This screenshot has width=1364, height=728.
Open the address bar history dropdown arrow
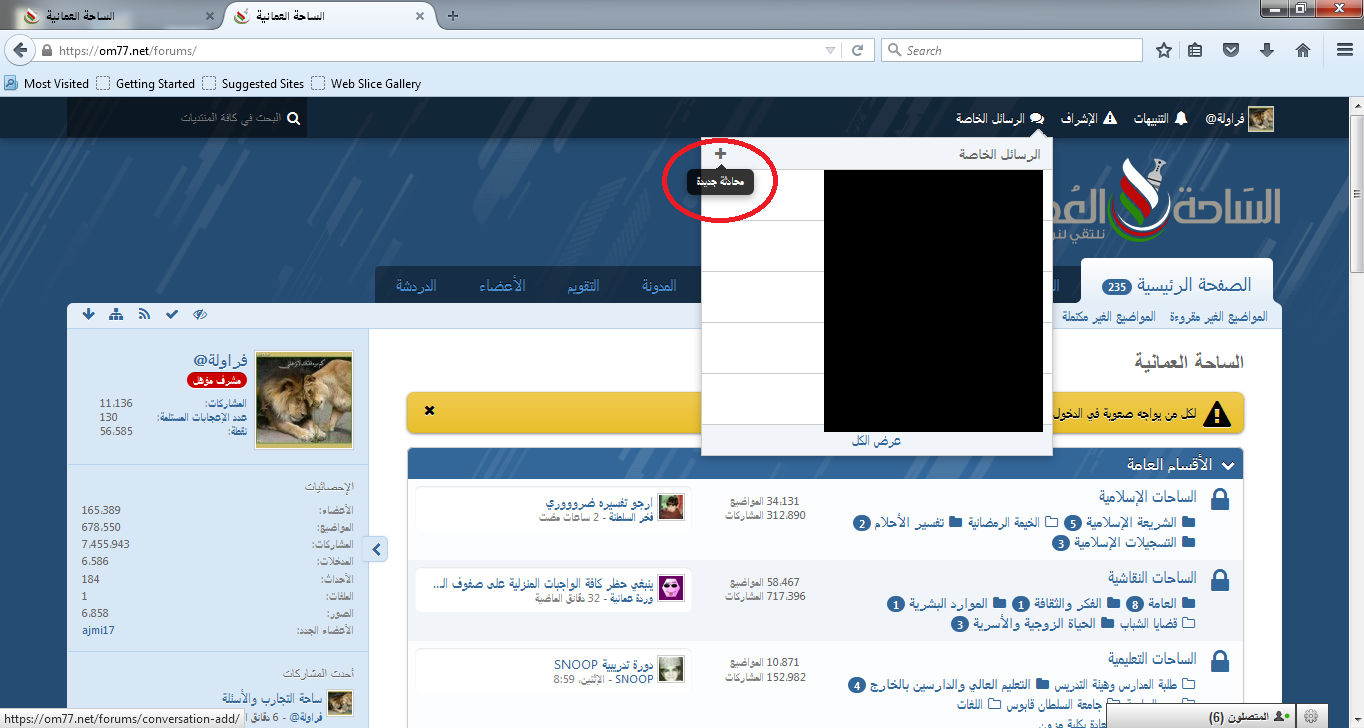pyautogui.click(x=830, y=50)
